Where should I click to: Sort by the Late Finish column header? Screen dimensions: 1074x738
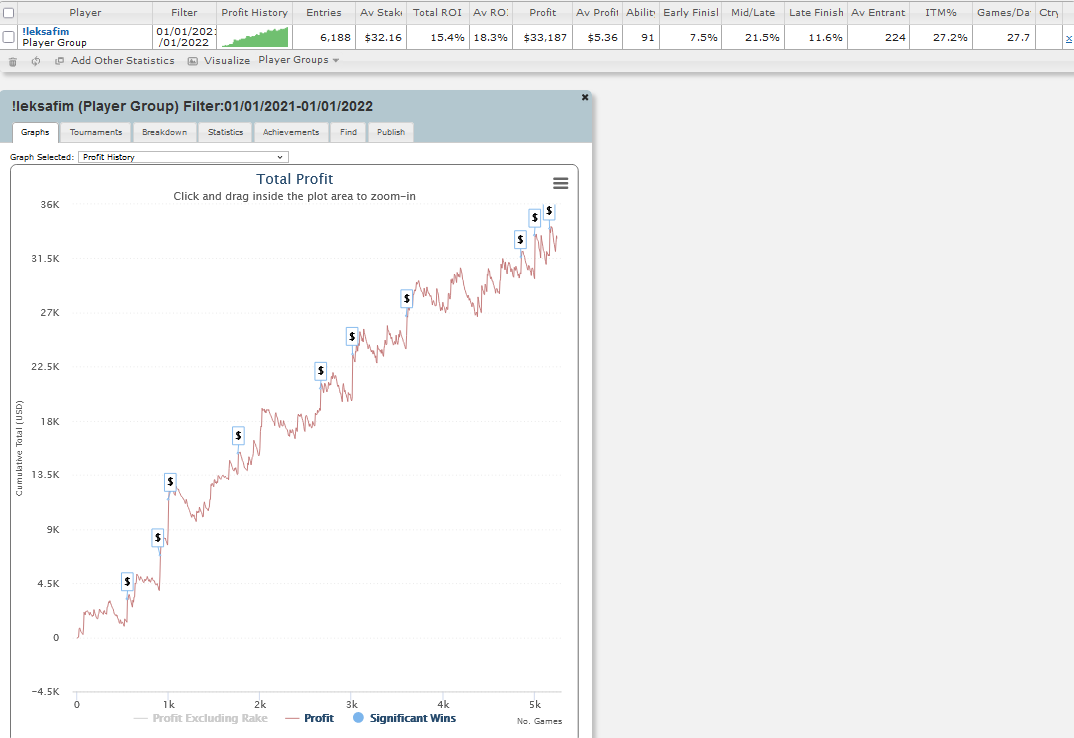point(816,13)
